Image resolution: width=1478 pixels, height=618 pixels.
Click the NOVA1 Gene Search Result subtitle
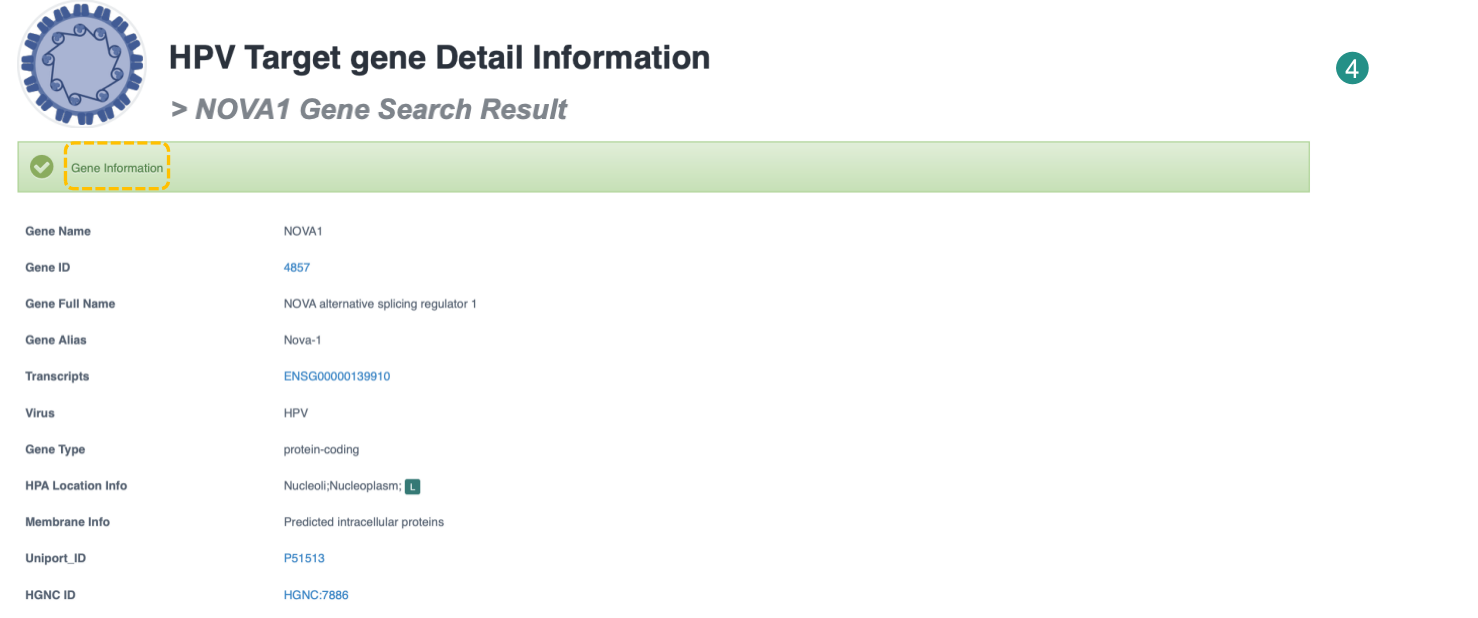(x=369, y=109)
